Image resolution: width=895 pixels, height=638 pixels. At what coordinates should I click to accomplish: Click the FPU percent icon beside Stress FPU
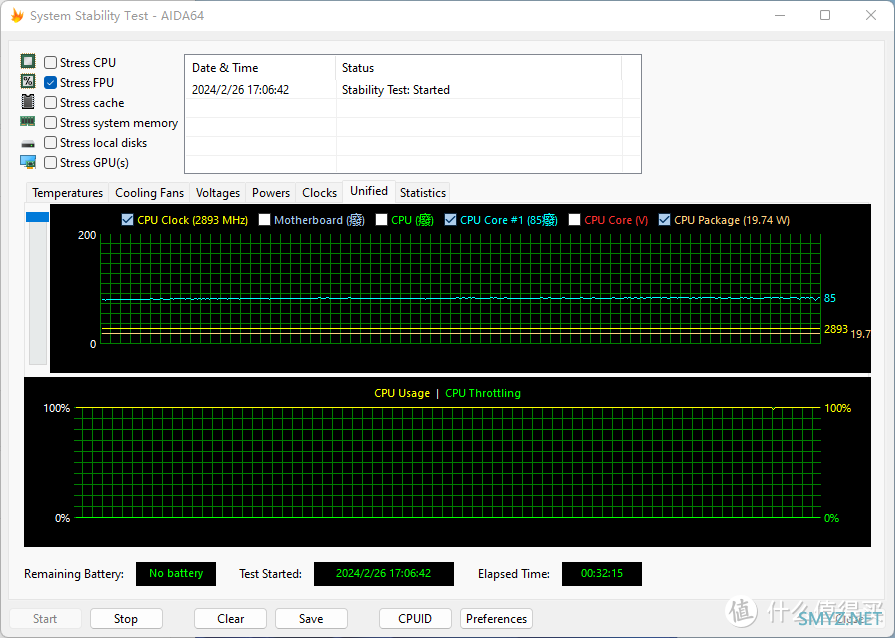click(x=28, y=81)
